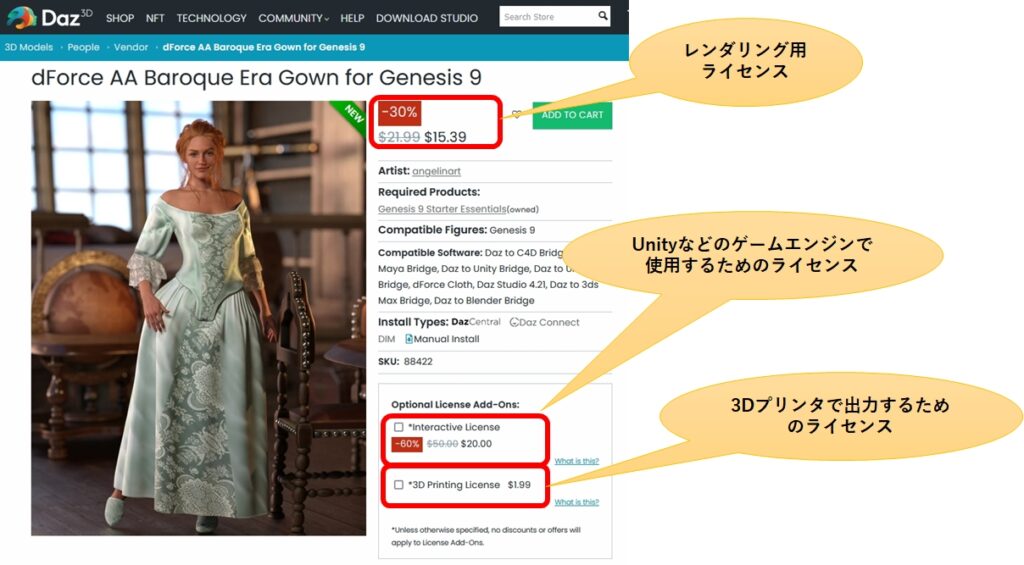Open Genesis 9 Starter Essentials link
The image size is (1024, 565).
(x=442, y=209)
